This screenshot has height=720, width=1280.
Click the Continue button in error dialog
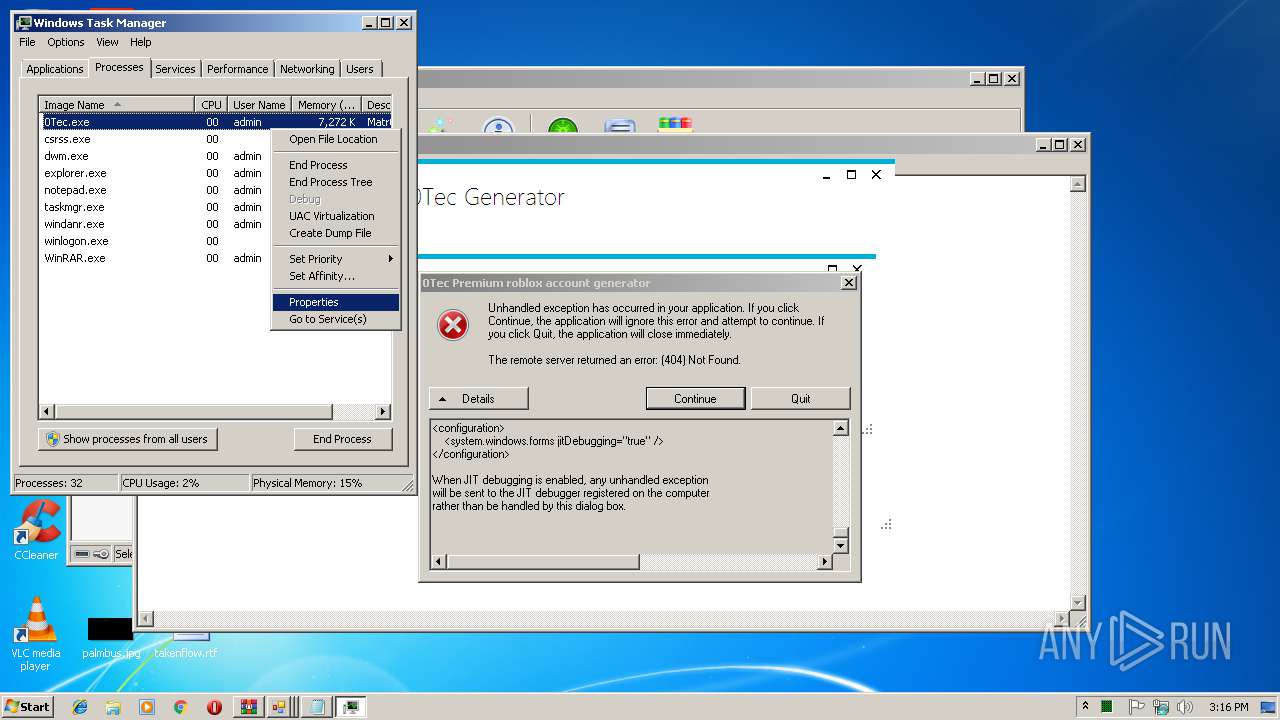(x=695, y=398)
